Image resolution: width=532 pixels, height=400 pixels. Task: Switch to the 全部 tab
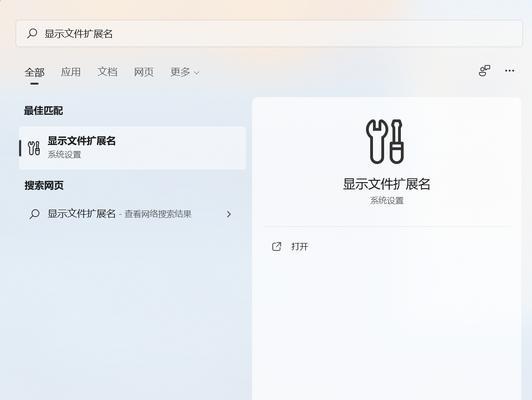[x=35, y=72]
